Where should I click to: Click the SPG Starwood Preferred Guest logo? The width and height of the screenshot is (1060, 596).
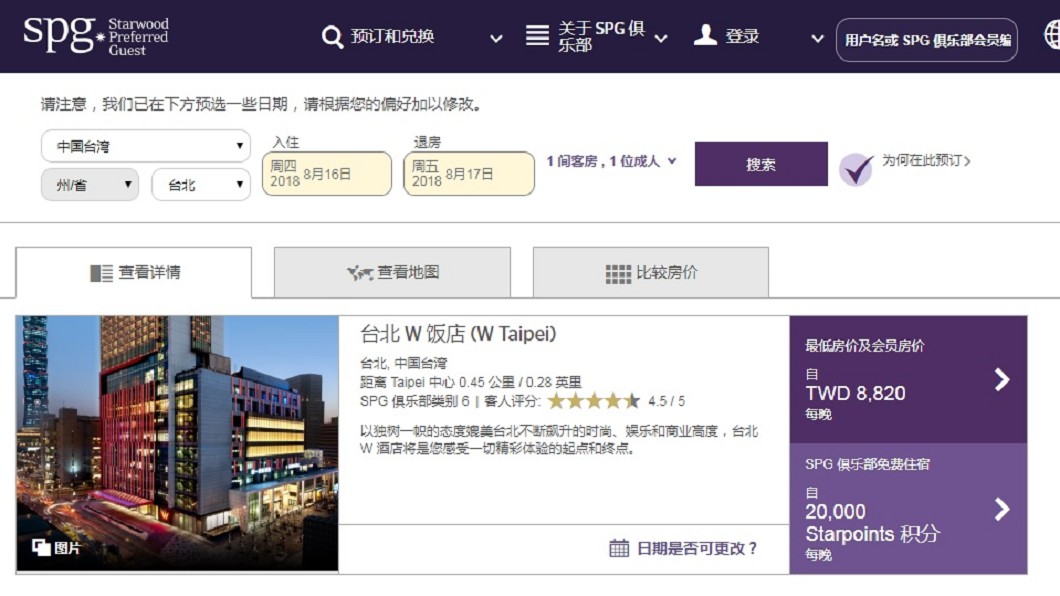[95, 36]
